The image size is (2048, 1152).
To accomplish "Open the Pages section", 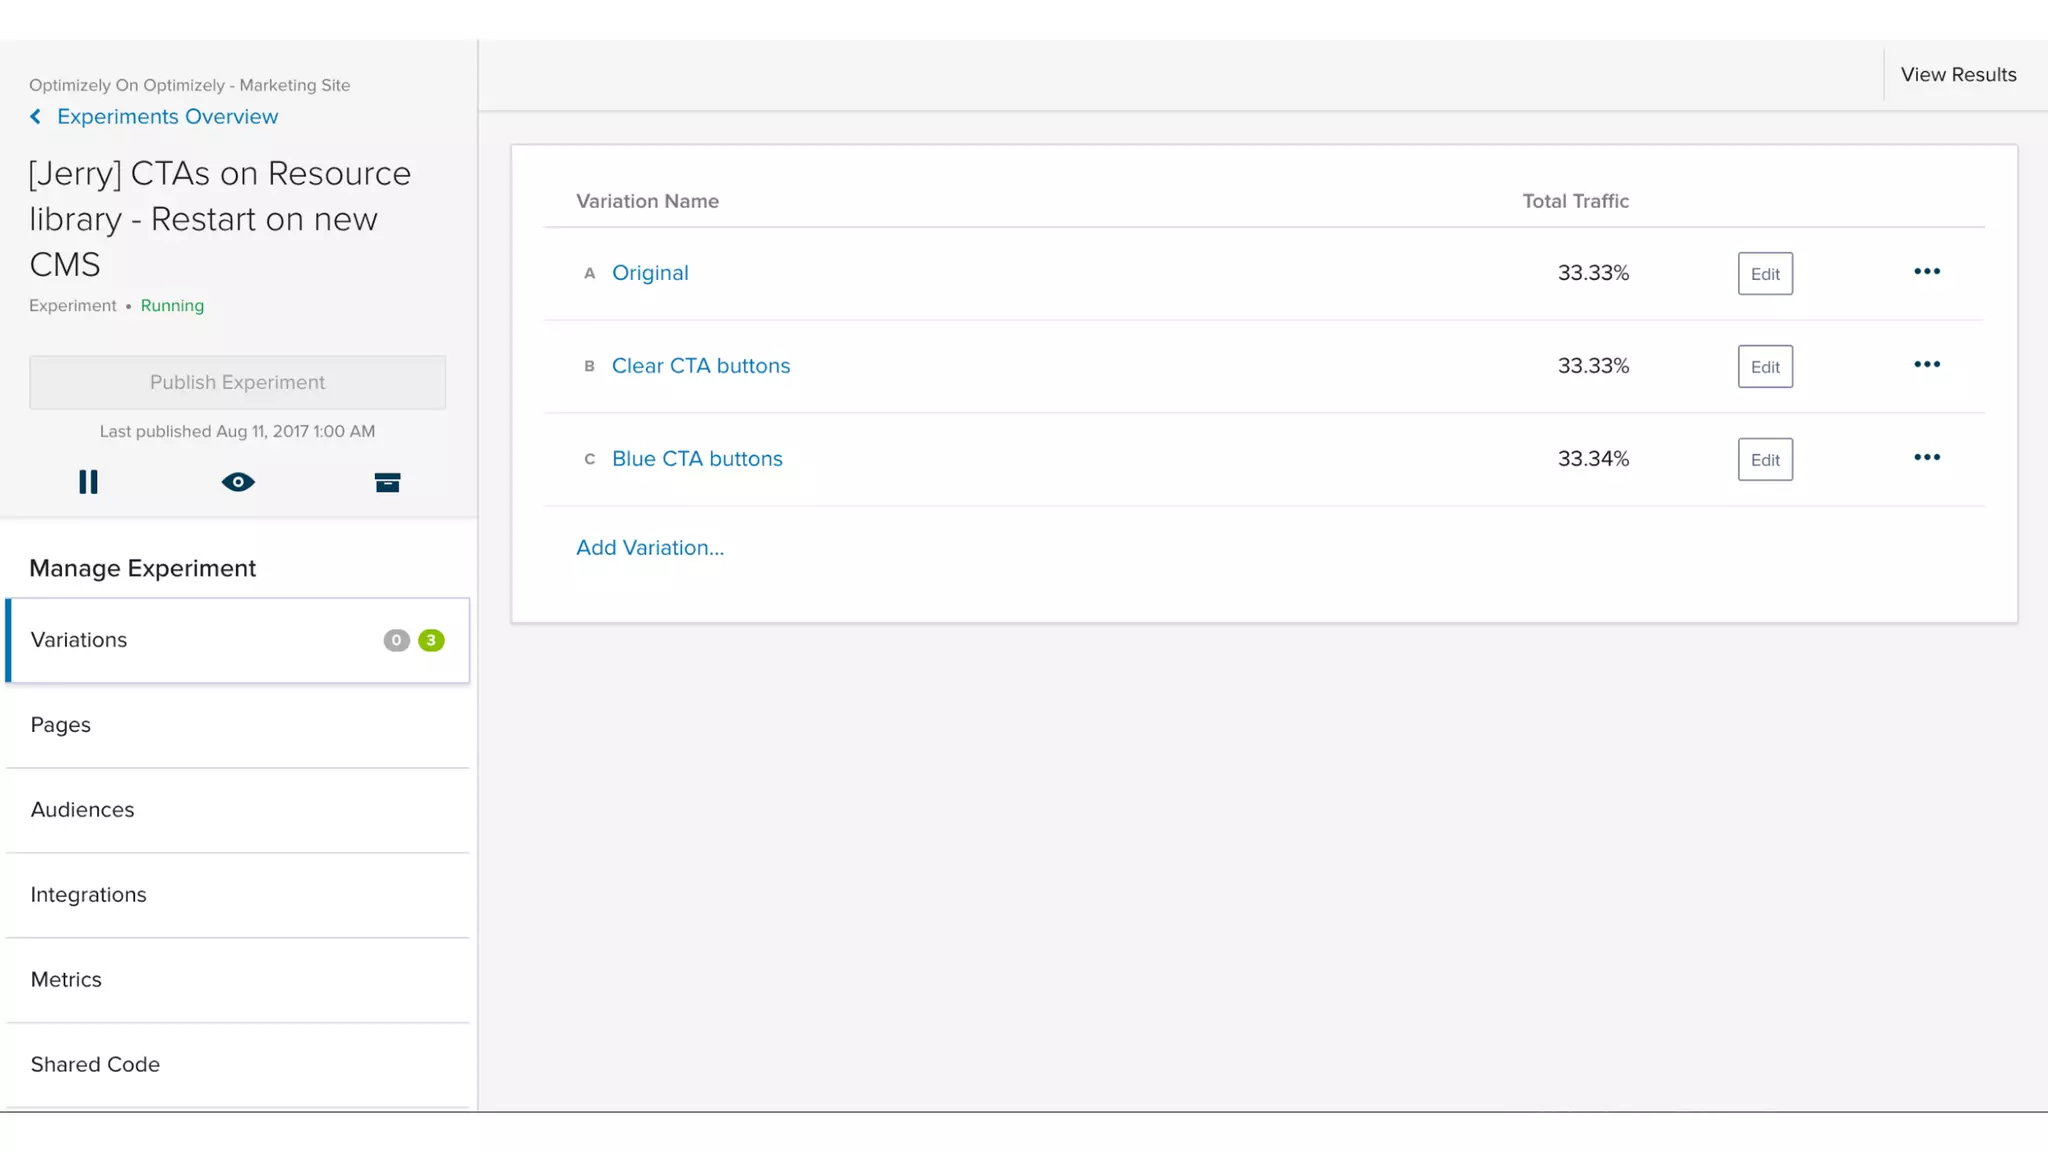I will tap(61, 725).
